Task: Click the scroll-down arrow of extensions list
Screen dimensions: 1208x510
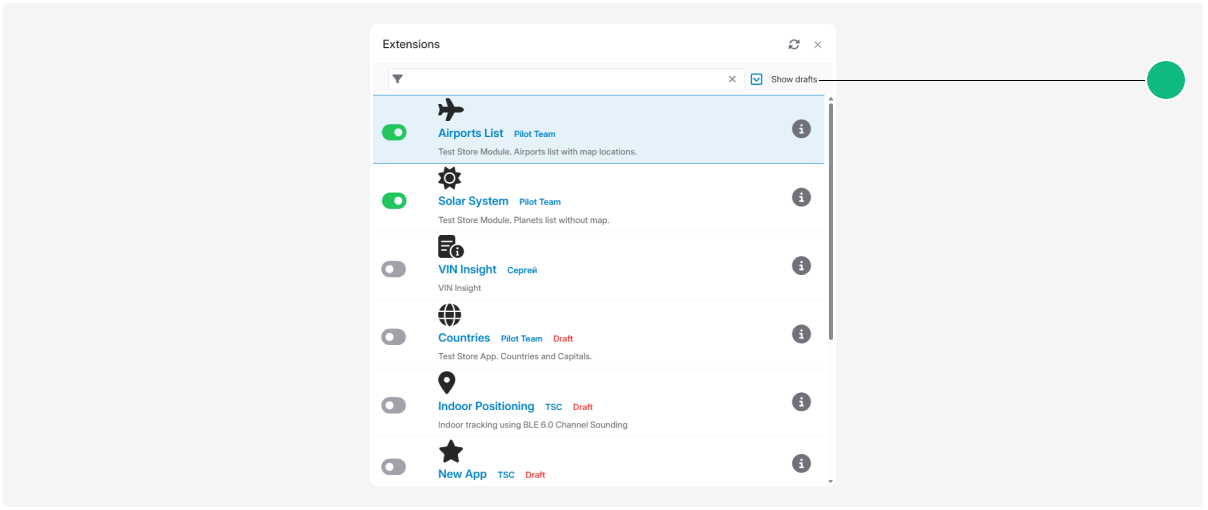Action: pos(830,481)
